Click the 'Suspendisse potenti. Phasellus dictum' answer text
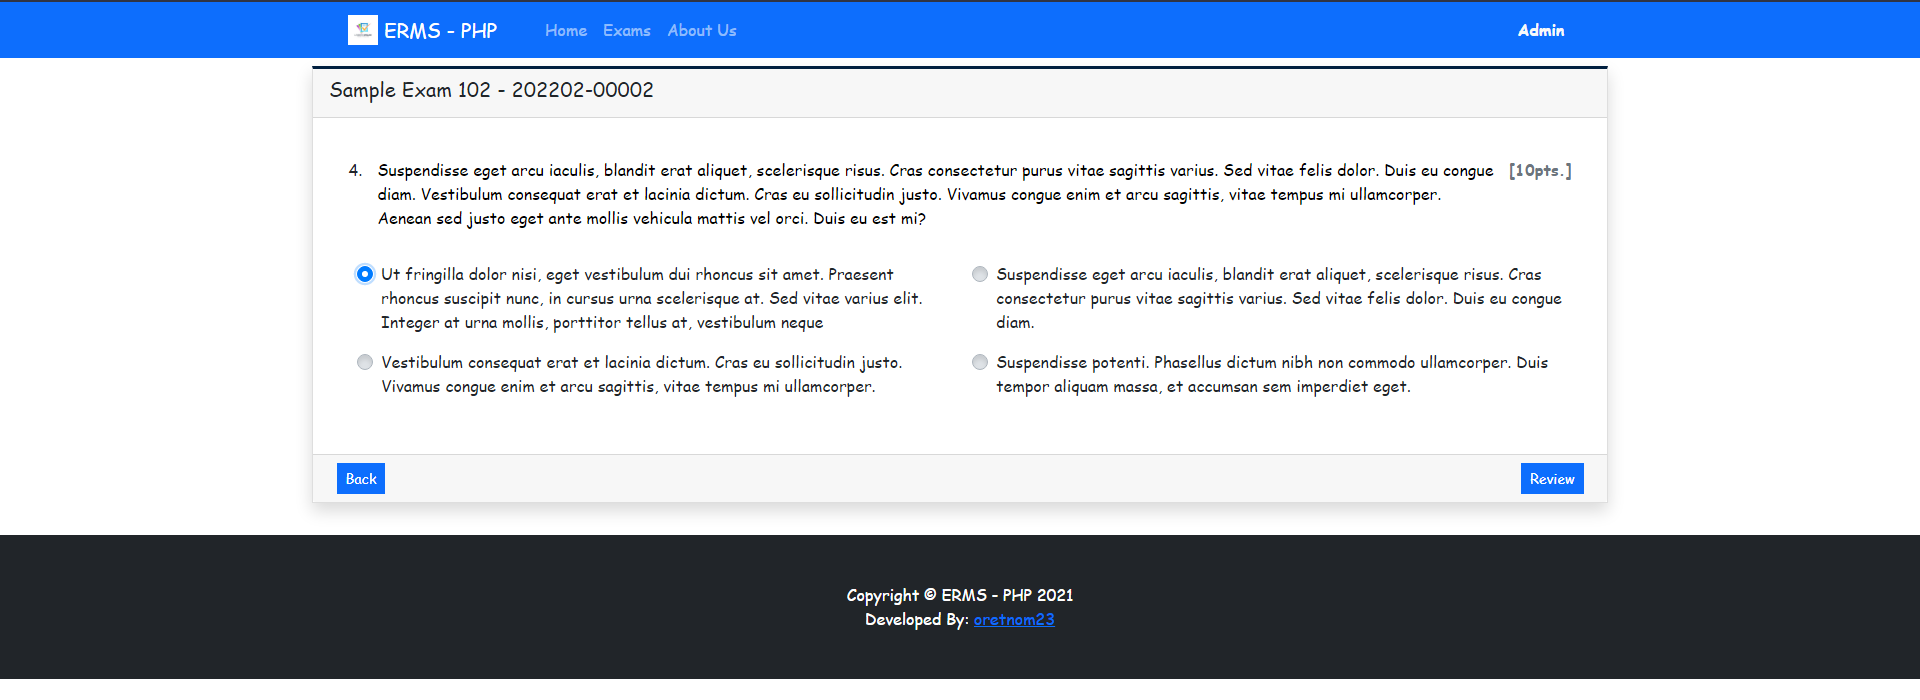 pos(1272,375)
